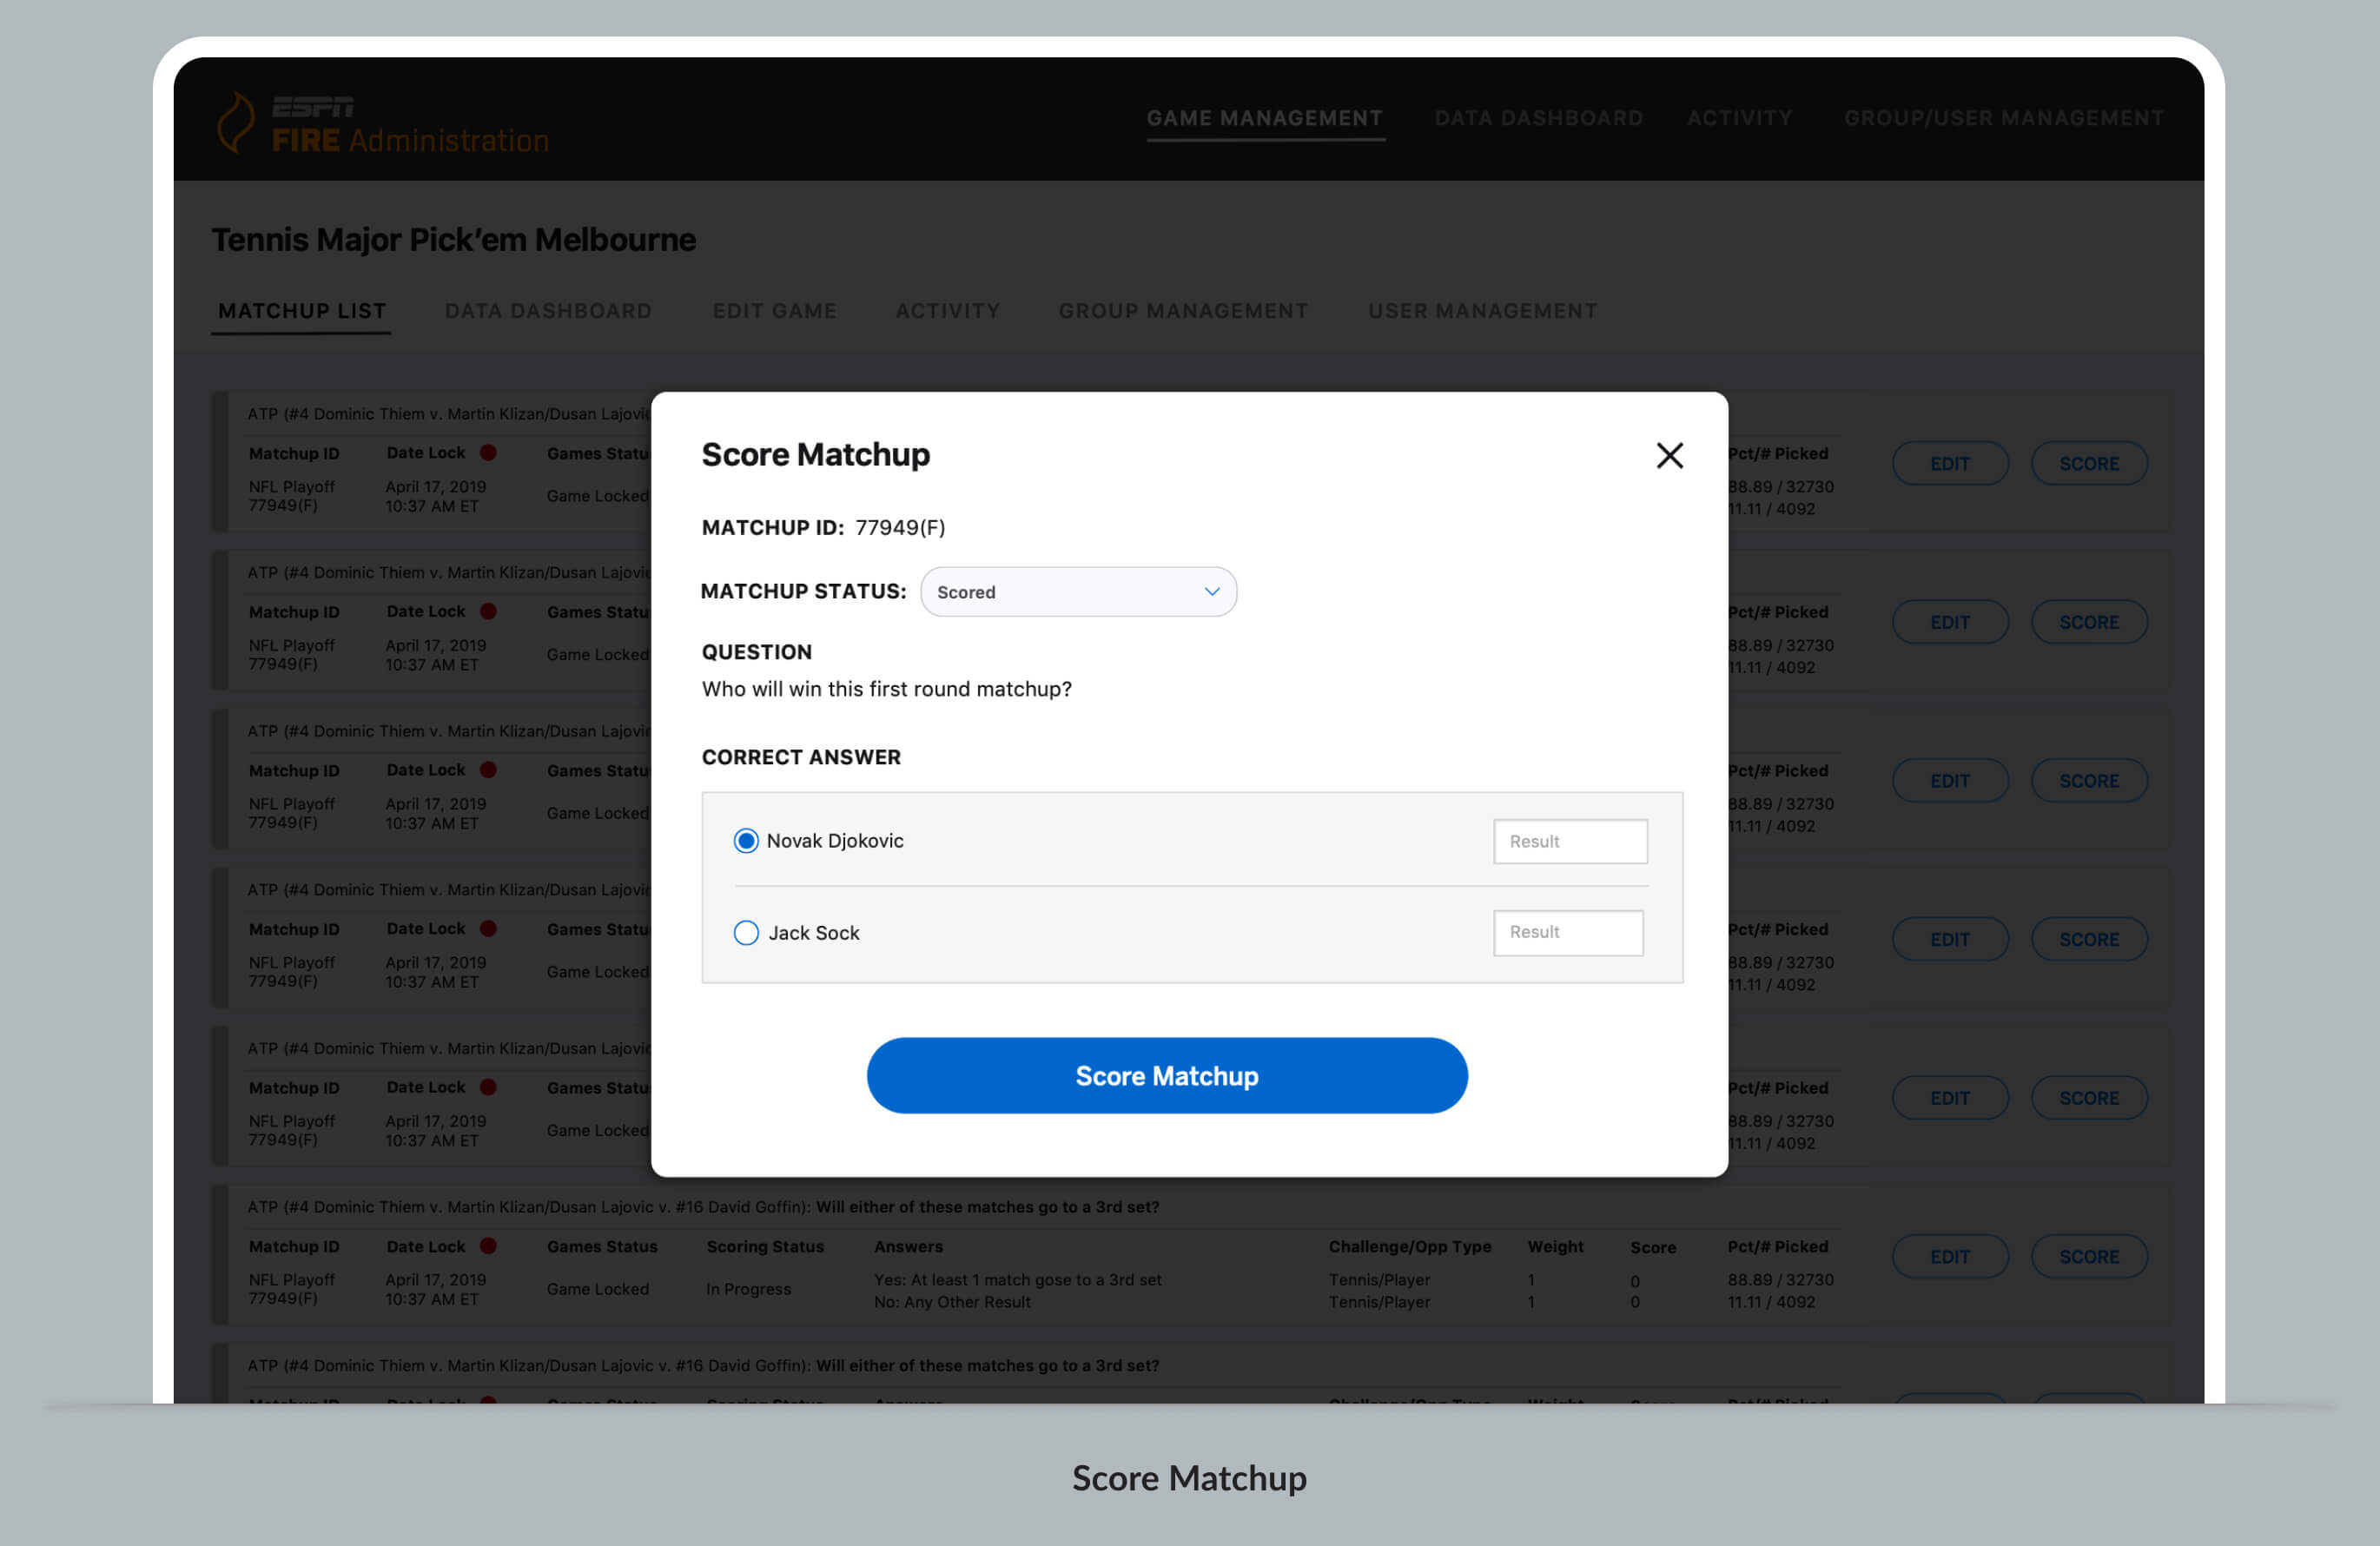Go to Group/User Management in header

coord(2003,118)
